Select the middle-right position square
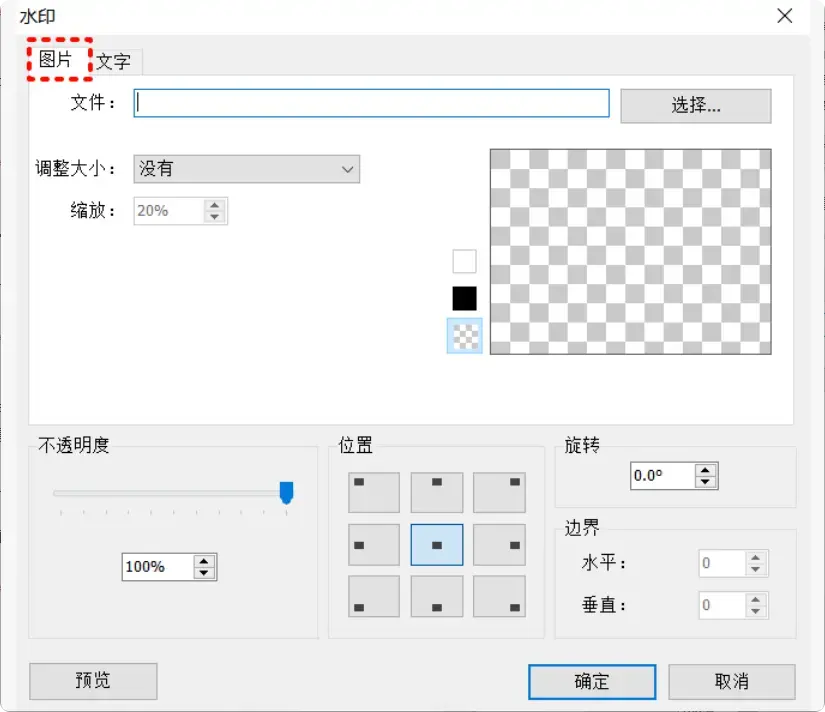Screen dimensions: 825x712 pos(500,545)
